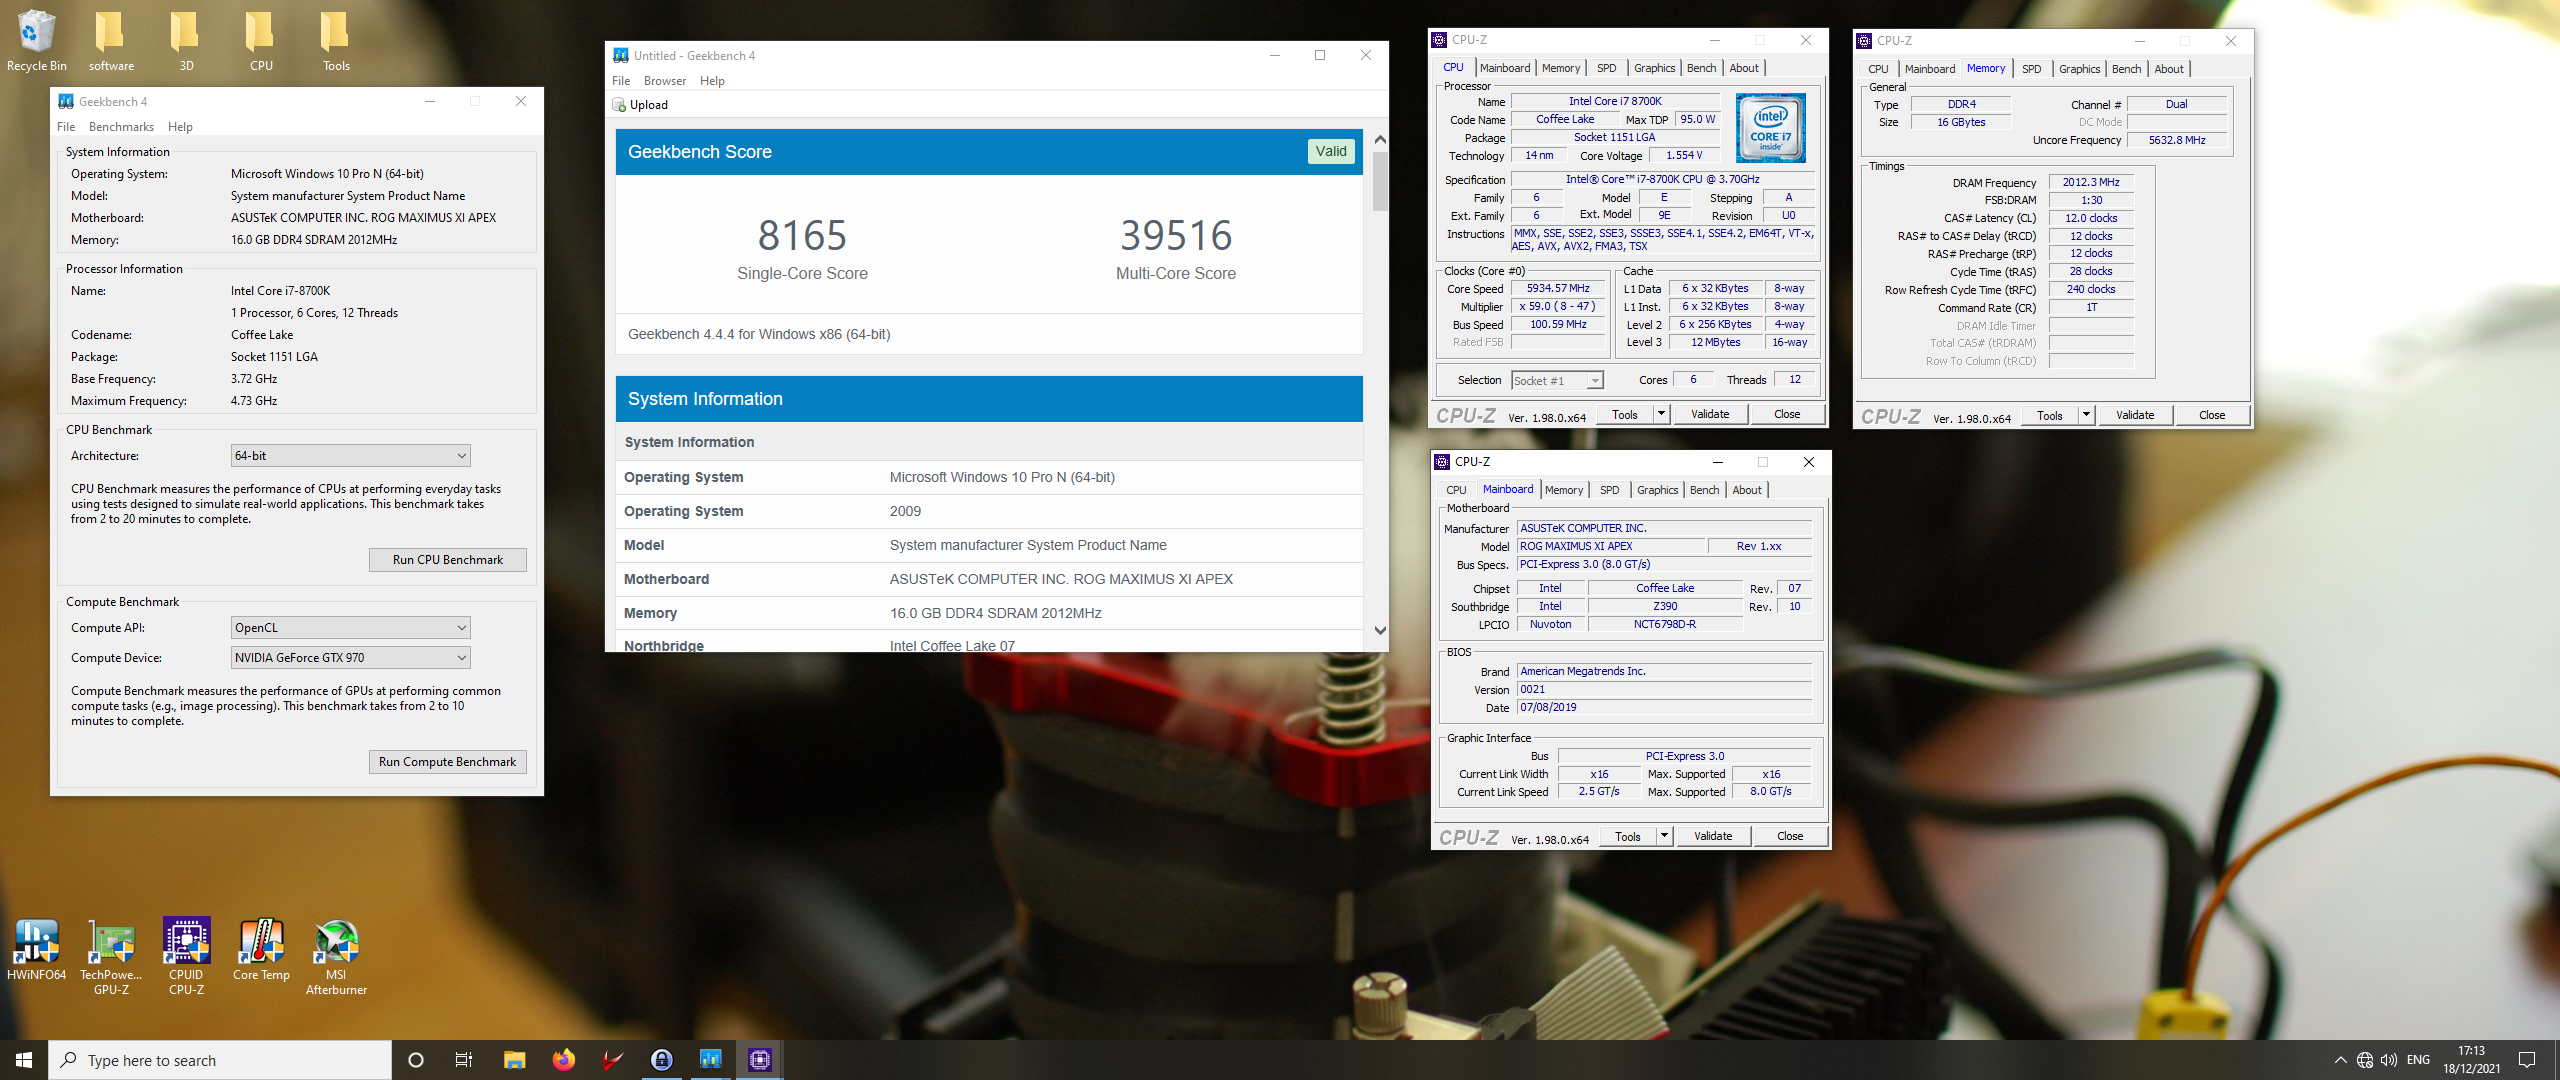Screen dimensions: 2560x1080
Task: Switch to Graphics tab in CPU-Z Mainboard window
Action: tap(1657, 490)
